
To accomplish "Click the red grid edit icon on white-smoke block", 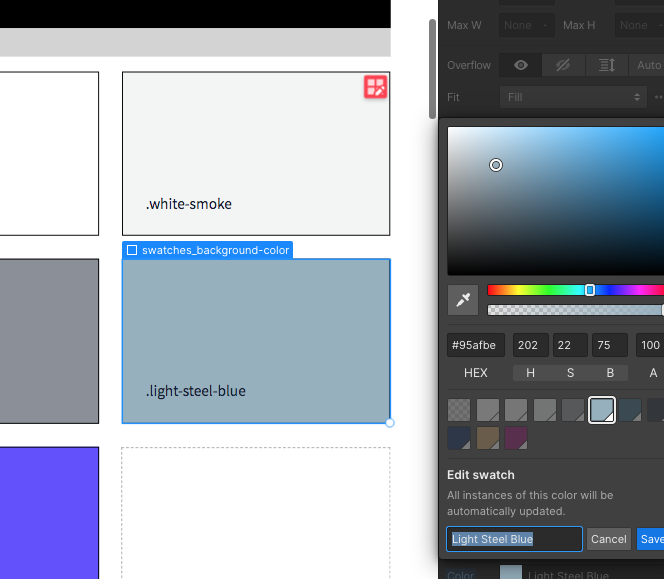I will point(376,87).
